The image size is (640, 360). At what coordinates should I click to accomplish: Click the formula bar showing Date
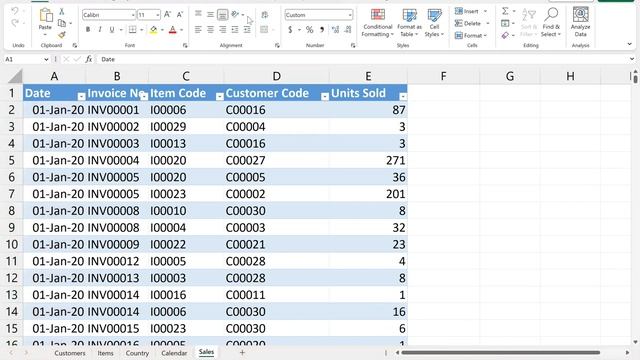[363, 59]
